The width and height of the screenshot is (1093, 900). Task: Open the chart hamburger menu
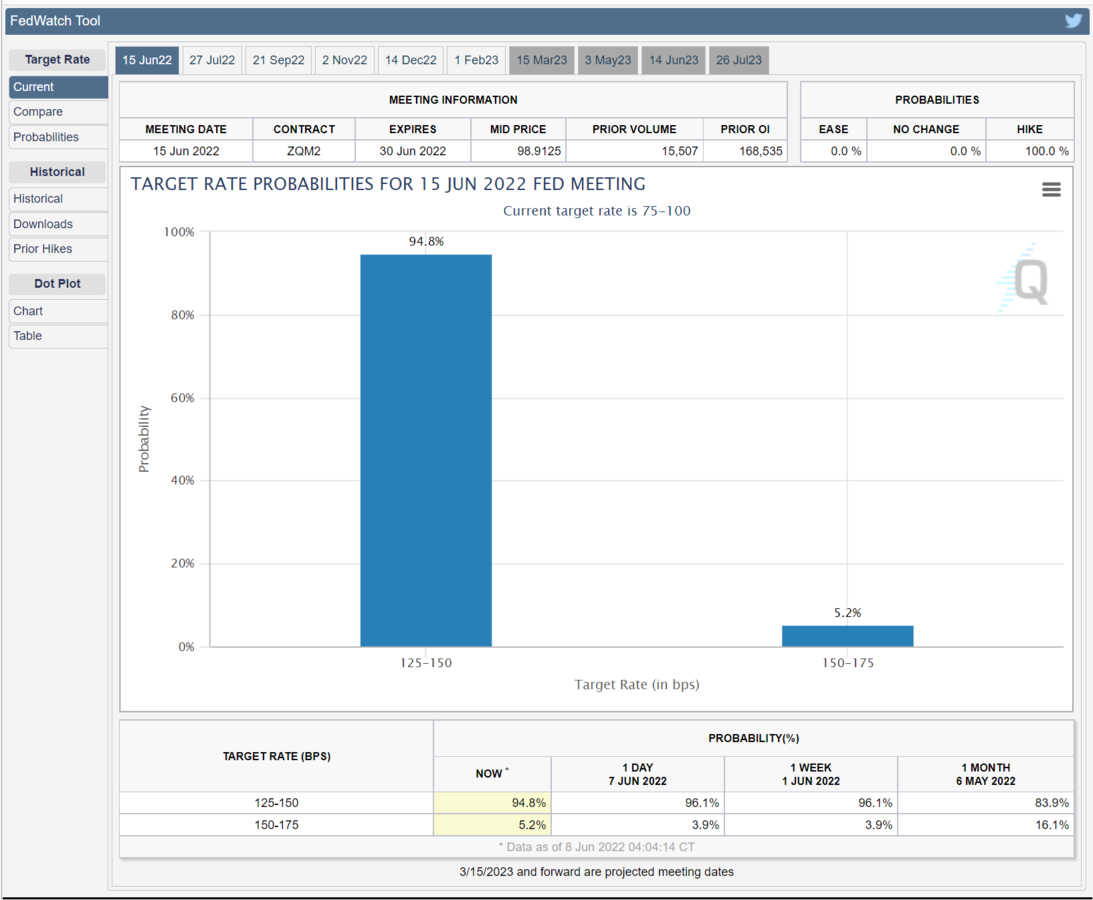pyautogui.click(x=1051, y=189)
